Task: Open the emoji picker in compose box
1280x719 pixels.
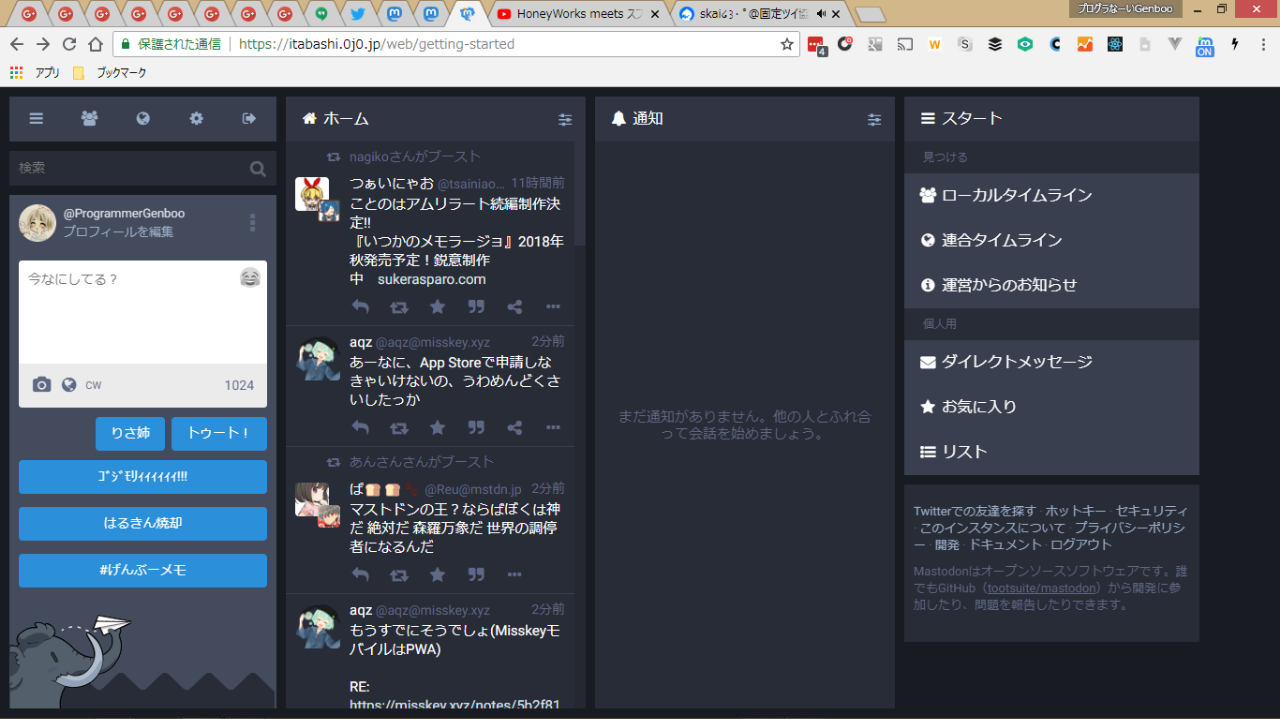Action: tap(250, 277)
